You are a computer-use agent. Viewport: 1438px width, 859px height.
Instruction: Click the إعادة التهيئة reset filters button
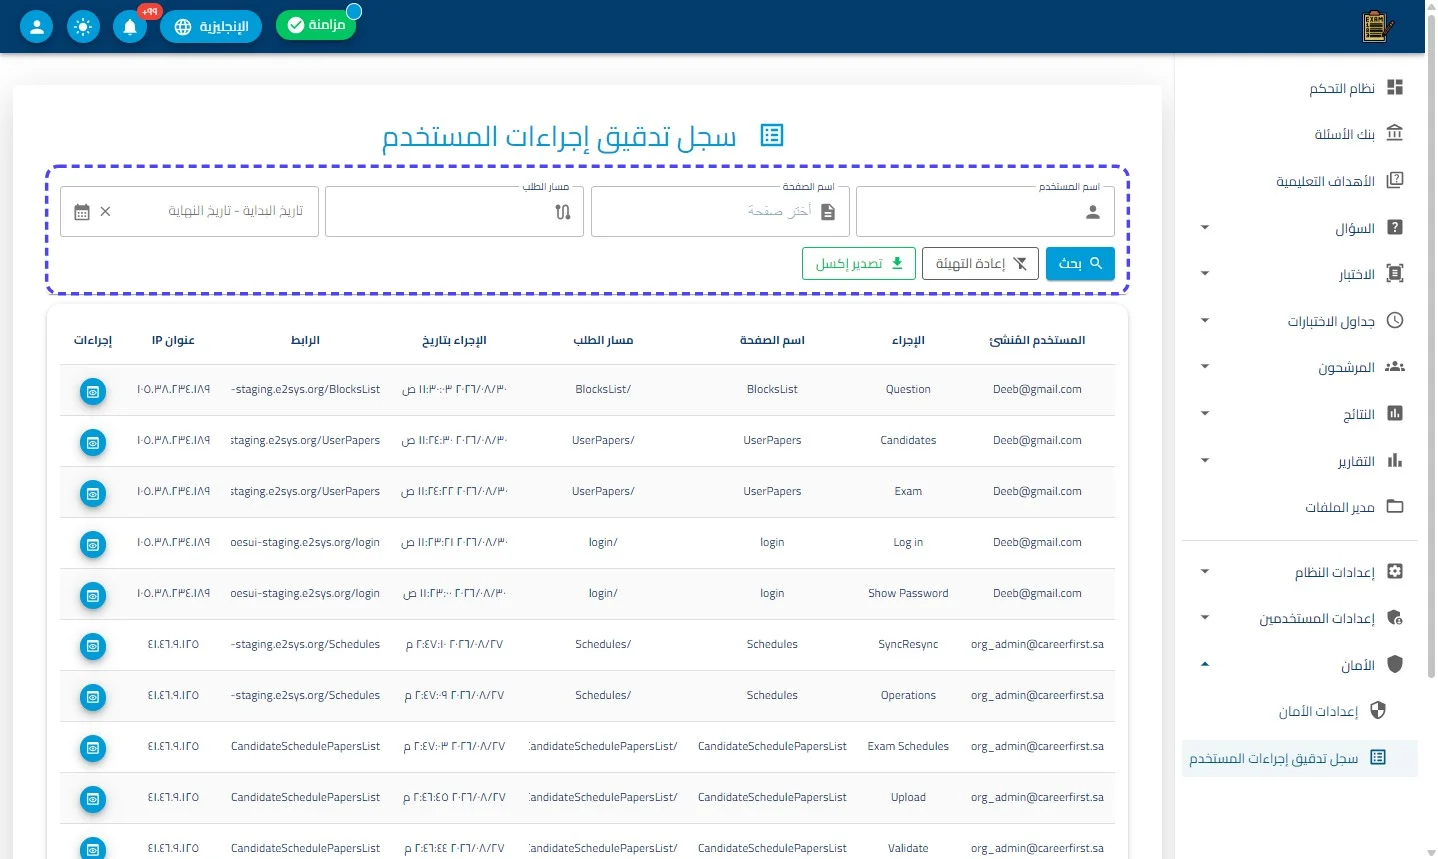click(980, 264)
